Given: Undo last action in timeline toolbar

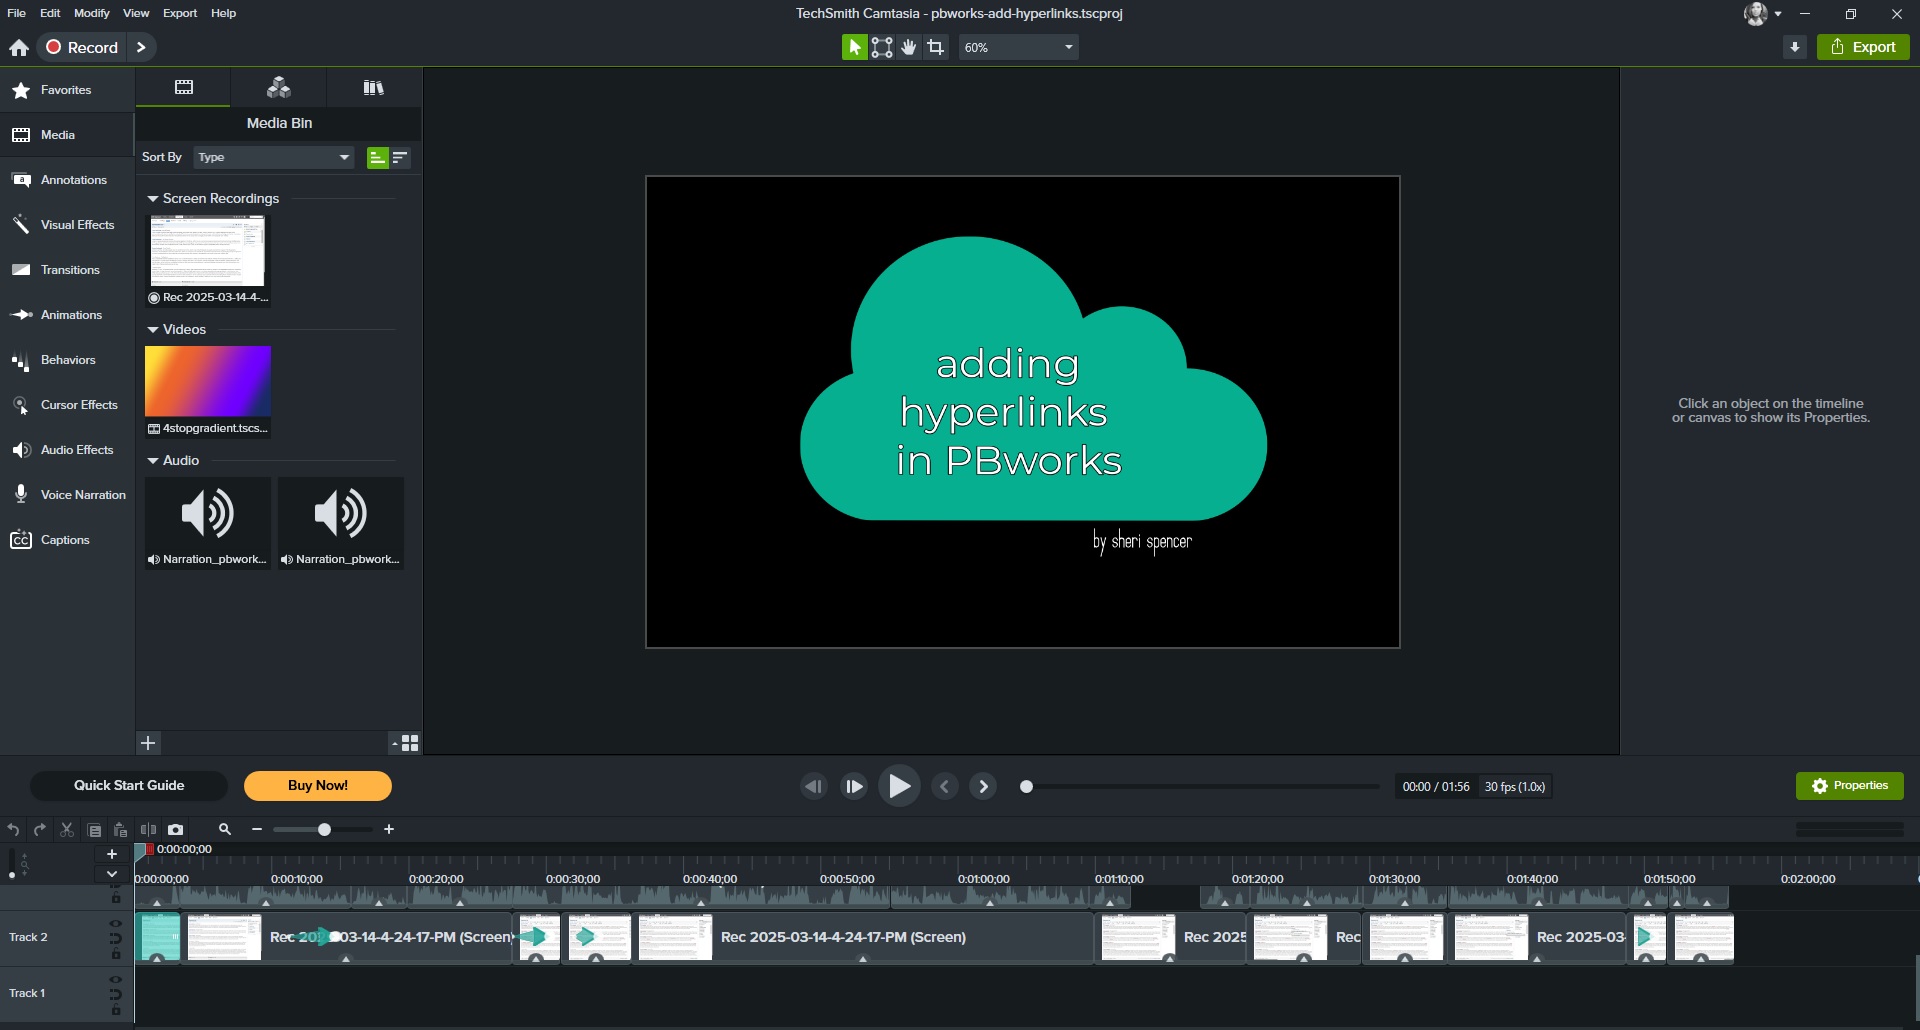Looking at the screenshot, I should coord(13,830).
